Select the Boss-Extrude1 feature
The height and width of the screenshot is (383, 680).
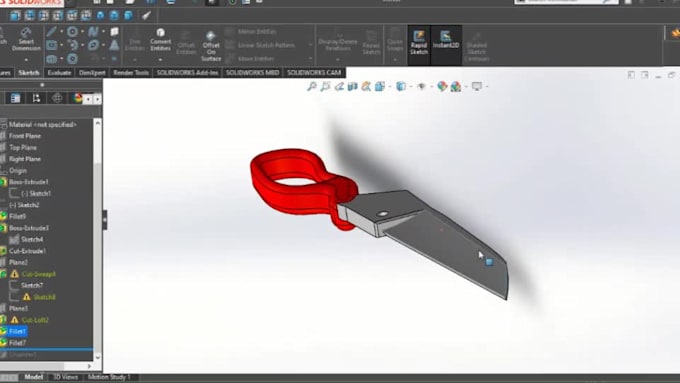coord(29,182)
